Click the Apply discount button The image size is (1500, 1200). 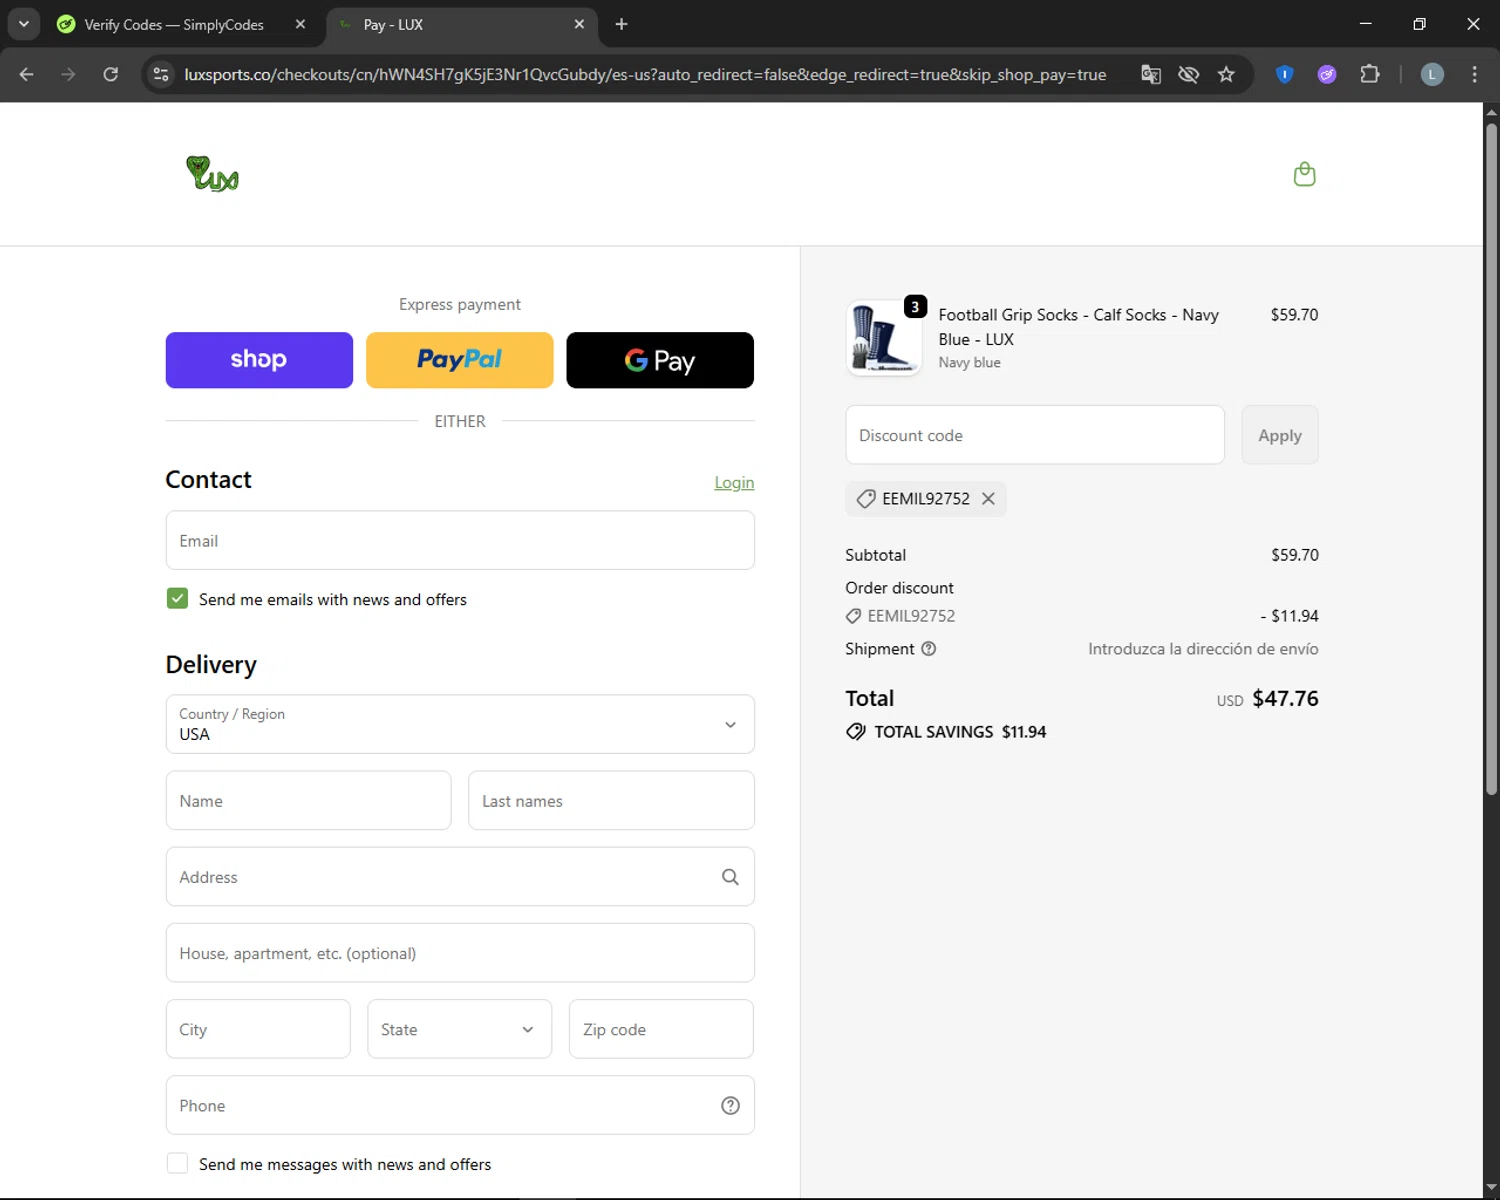tap(1280, 435)
